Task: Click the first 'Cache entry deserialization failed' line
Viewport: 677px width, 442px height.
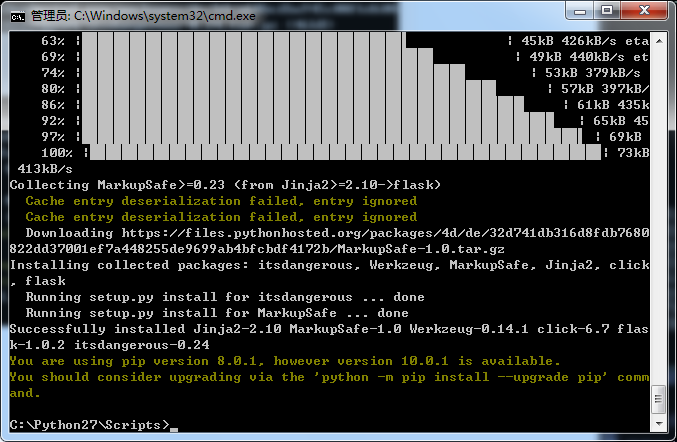Action: (221, 201)
